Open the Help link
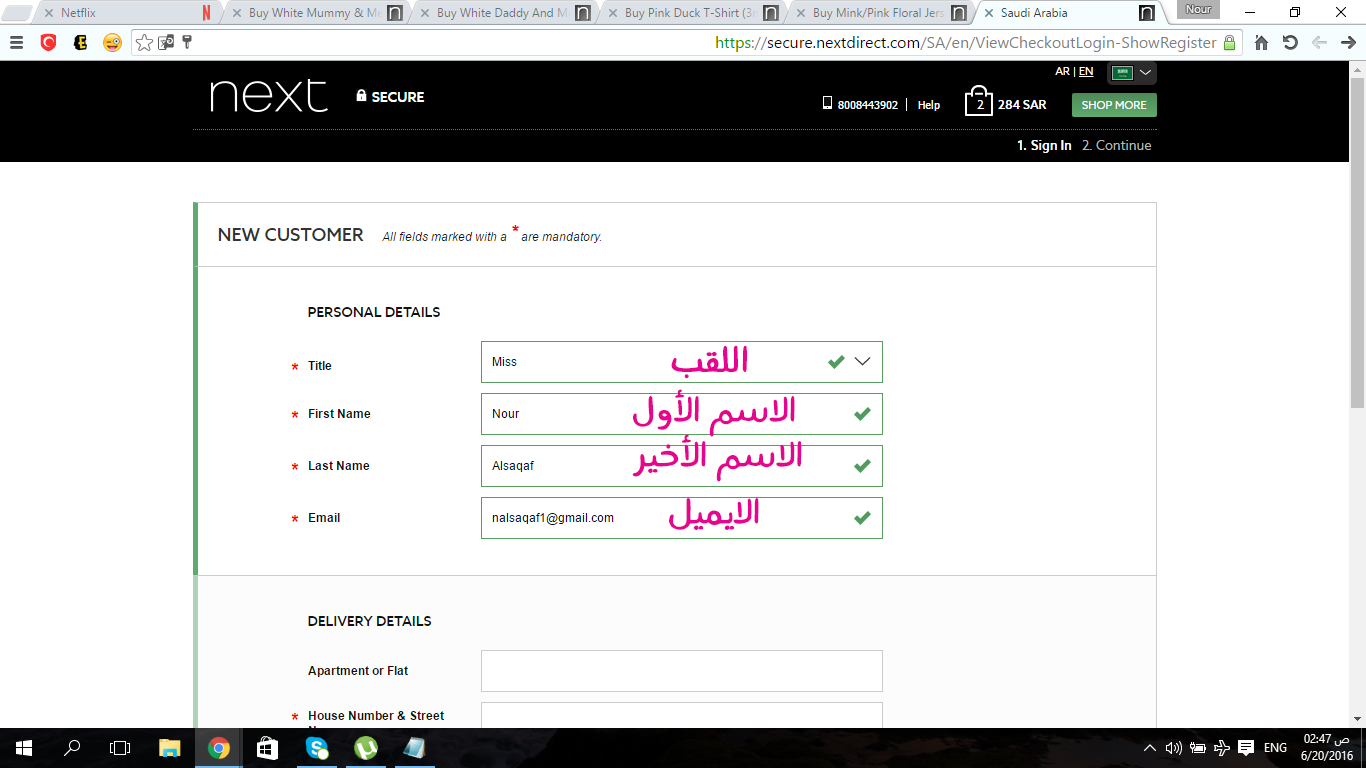The height and width of the screenshot is (768, 1366). pyautogui.click(x=928, y=104)
